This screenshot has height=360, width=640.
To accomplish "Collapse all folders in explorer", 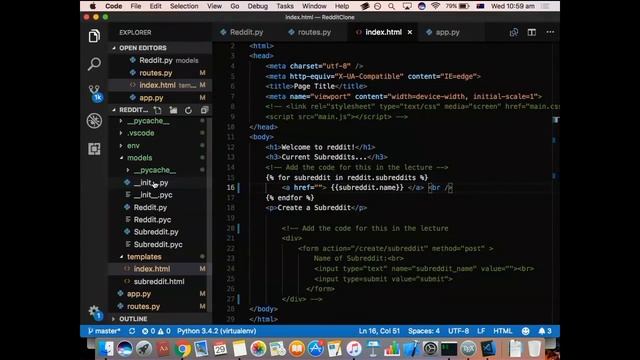I will (204, 110).
